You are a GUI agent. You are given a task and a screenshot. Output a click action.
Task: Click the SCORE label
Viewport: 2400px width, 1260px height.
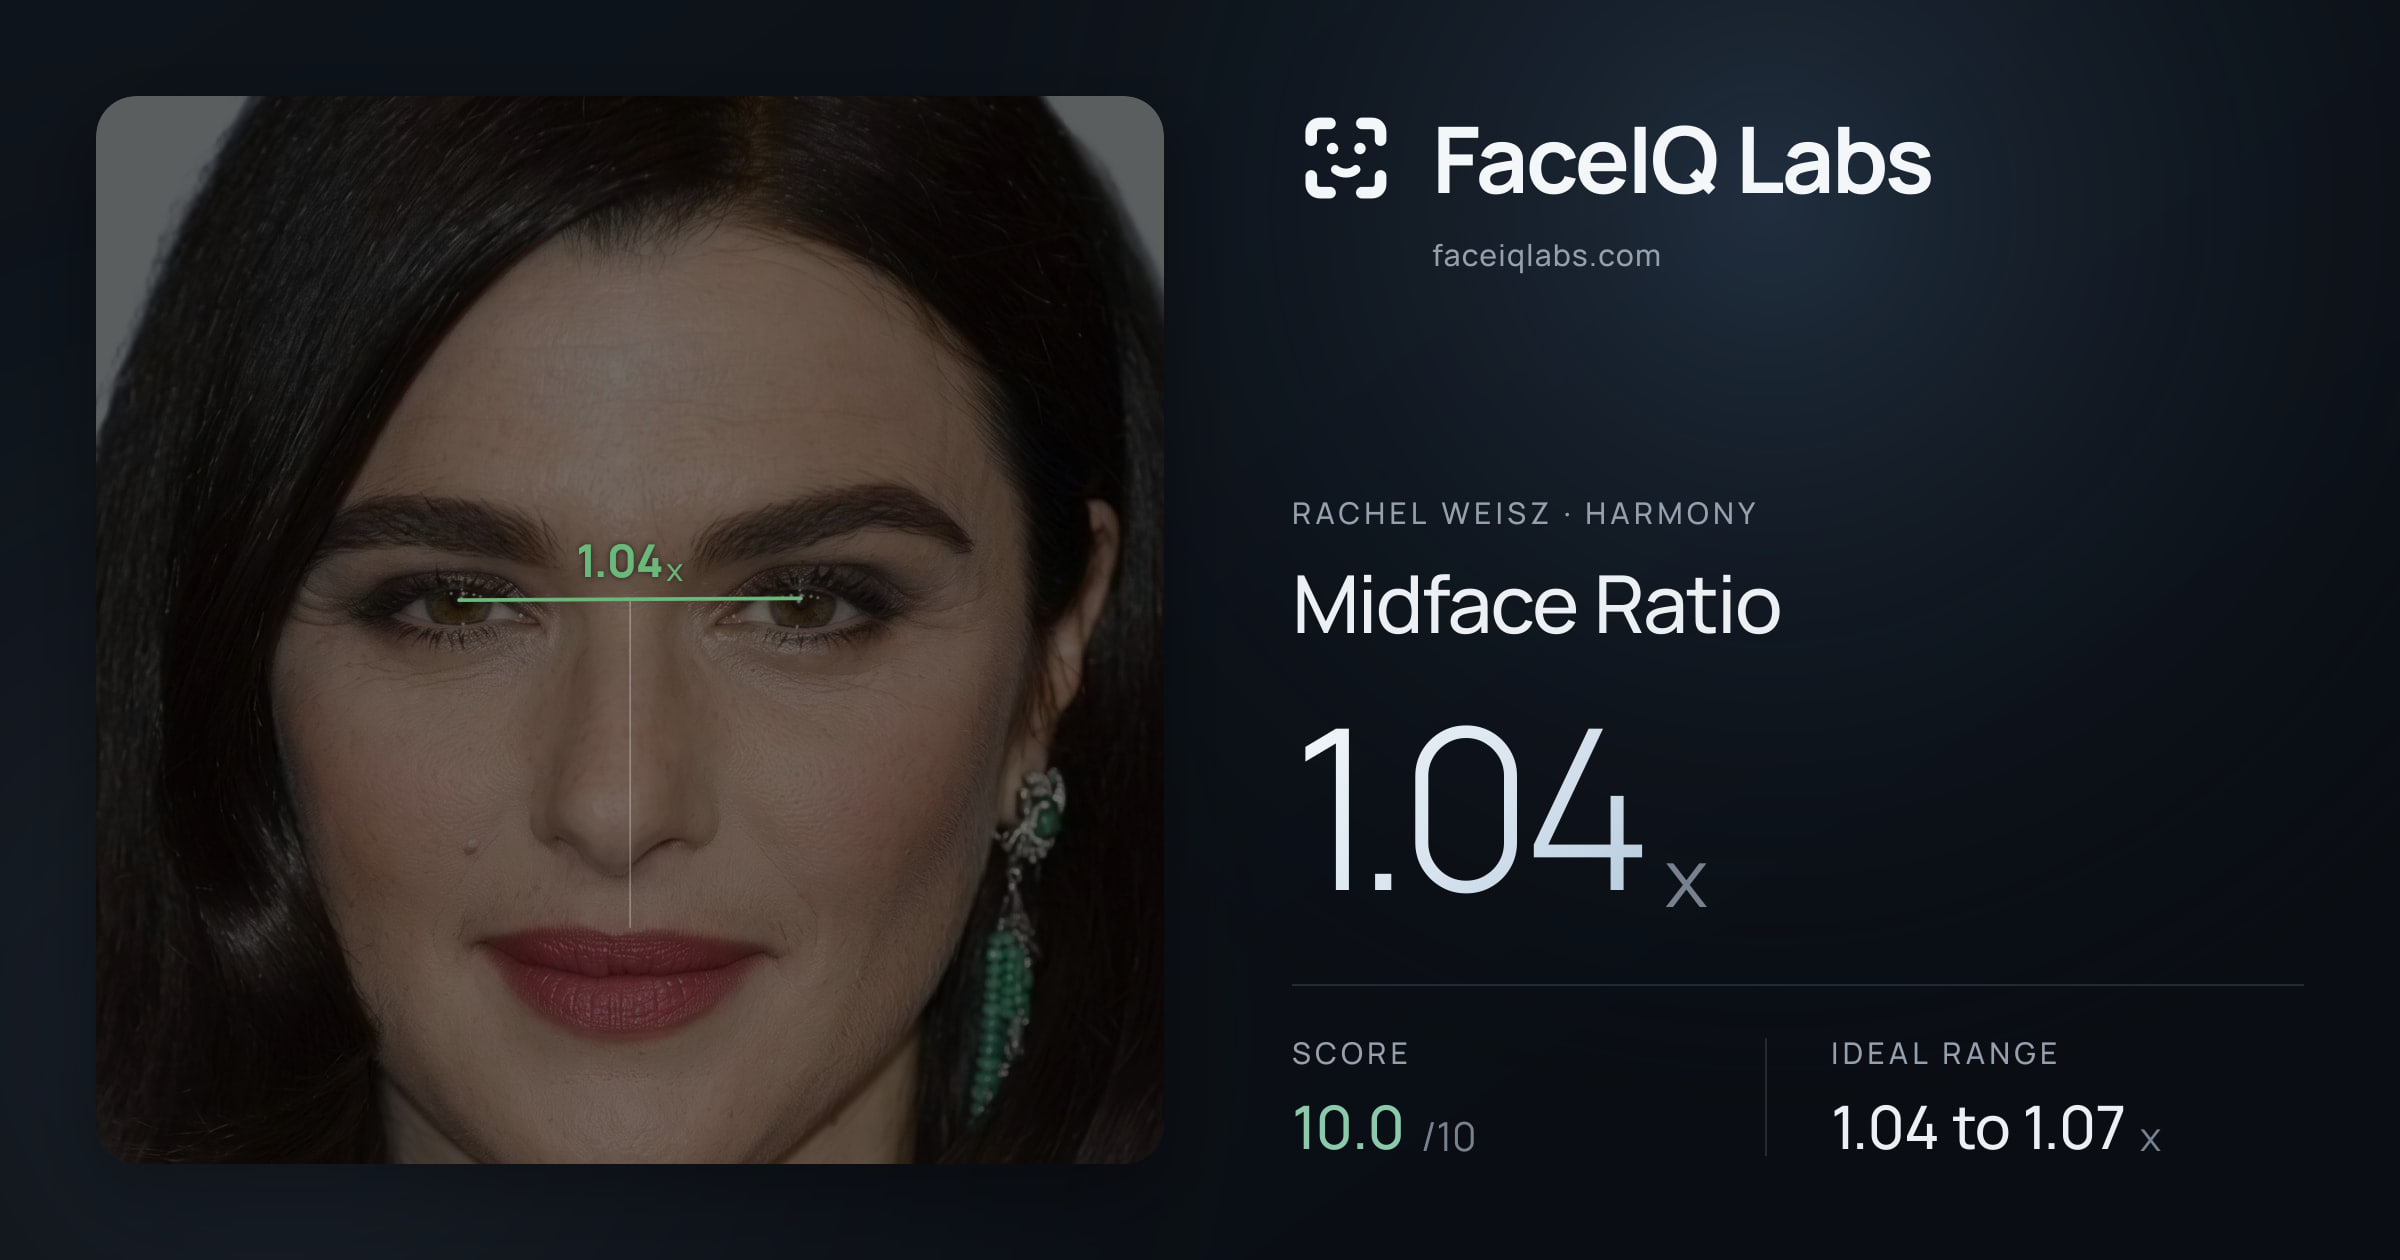(1350, 1053)
